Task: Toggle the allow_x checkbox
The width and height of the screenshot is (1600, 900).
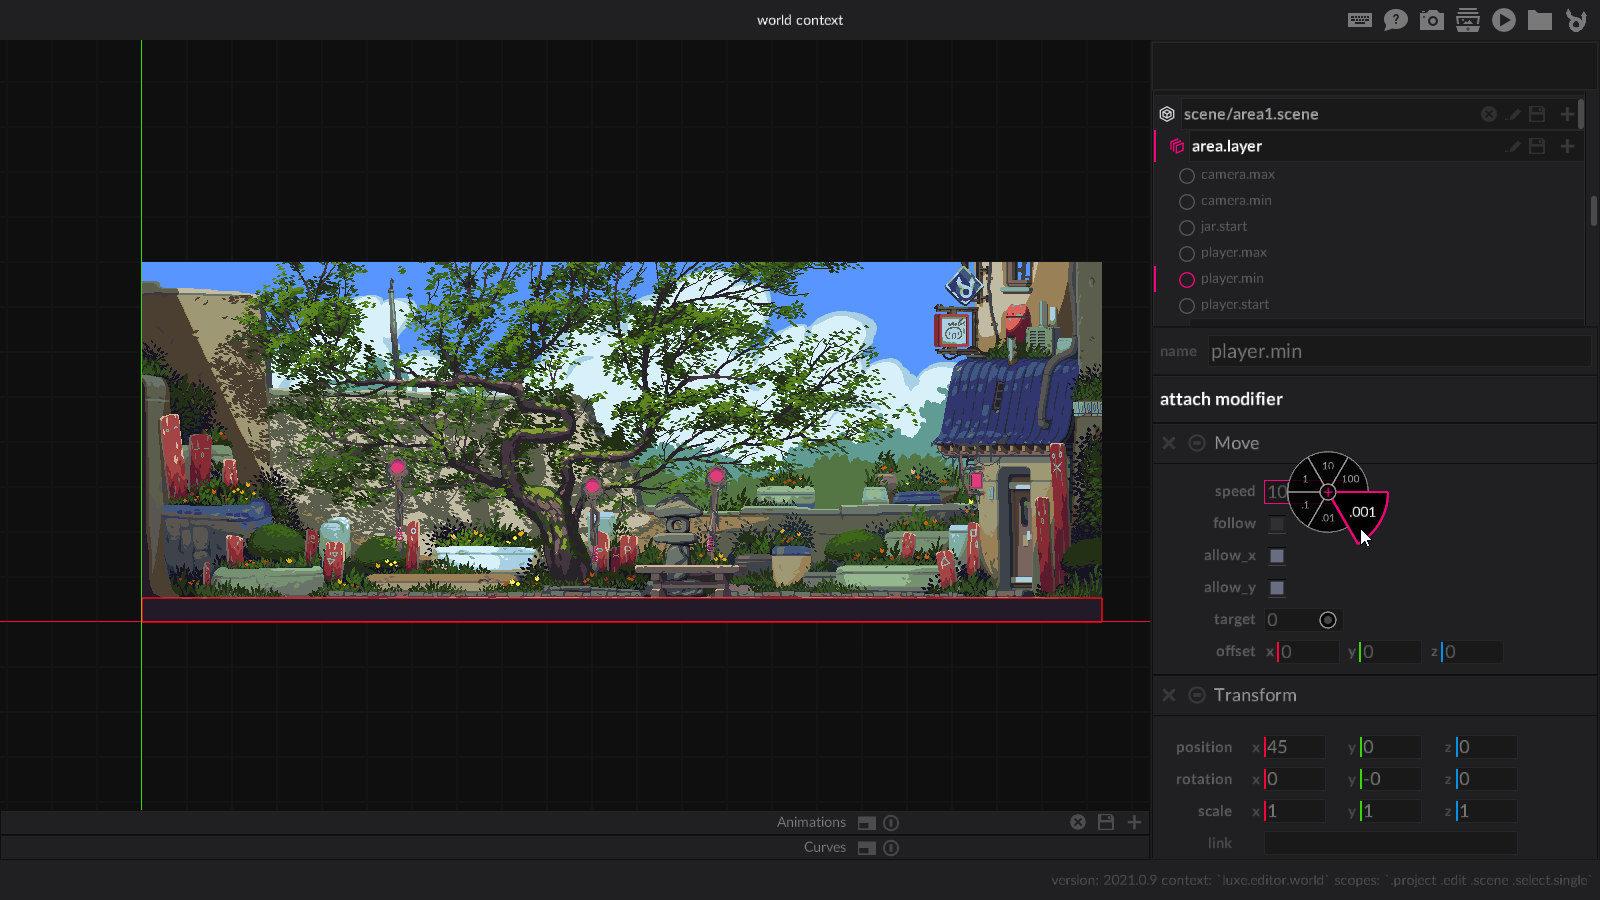Action: click(x=1277, y=556)
